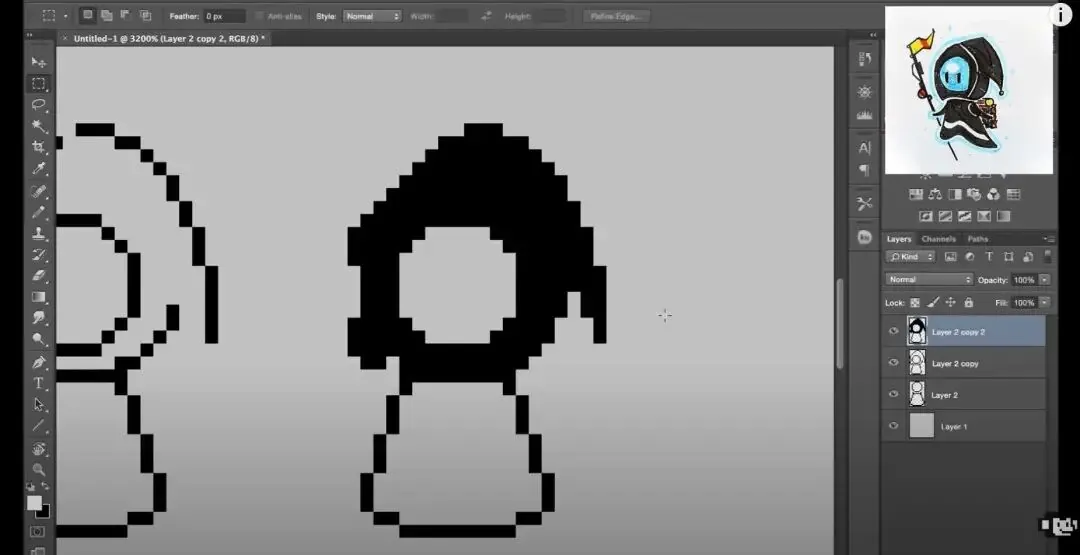Screen dimensions: 1080x555
Task: Toggle lock position
Action: (x=951, y=302)
